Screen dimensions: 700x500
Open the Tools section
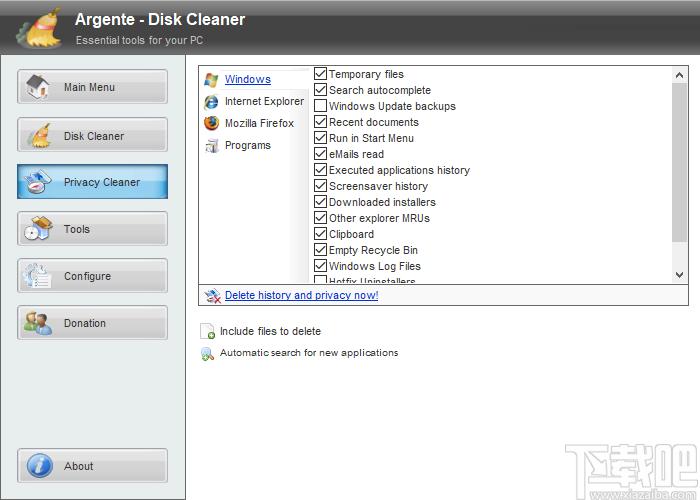coord(92,229)
